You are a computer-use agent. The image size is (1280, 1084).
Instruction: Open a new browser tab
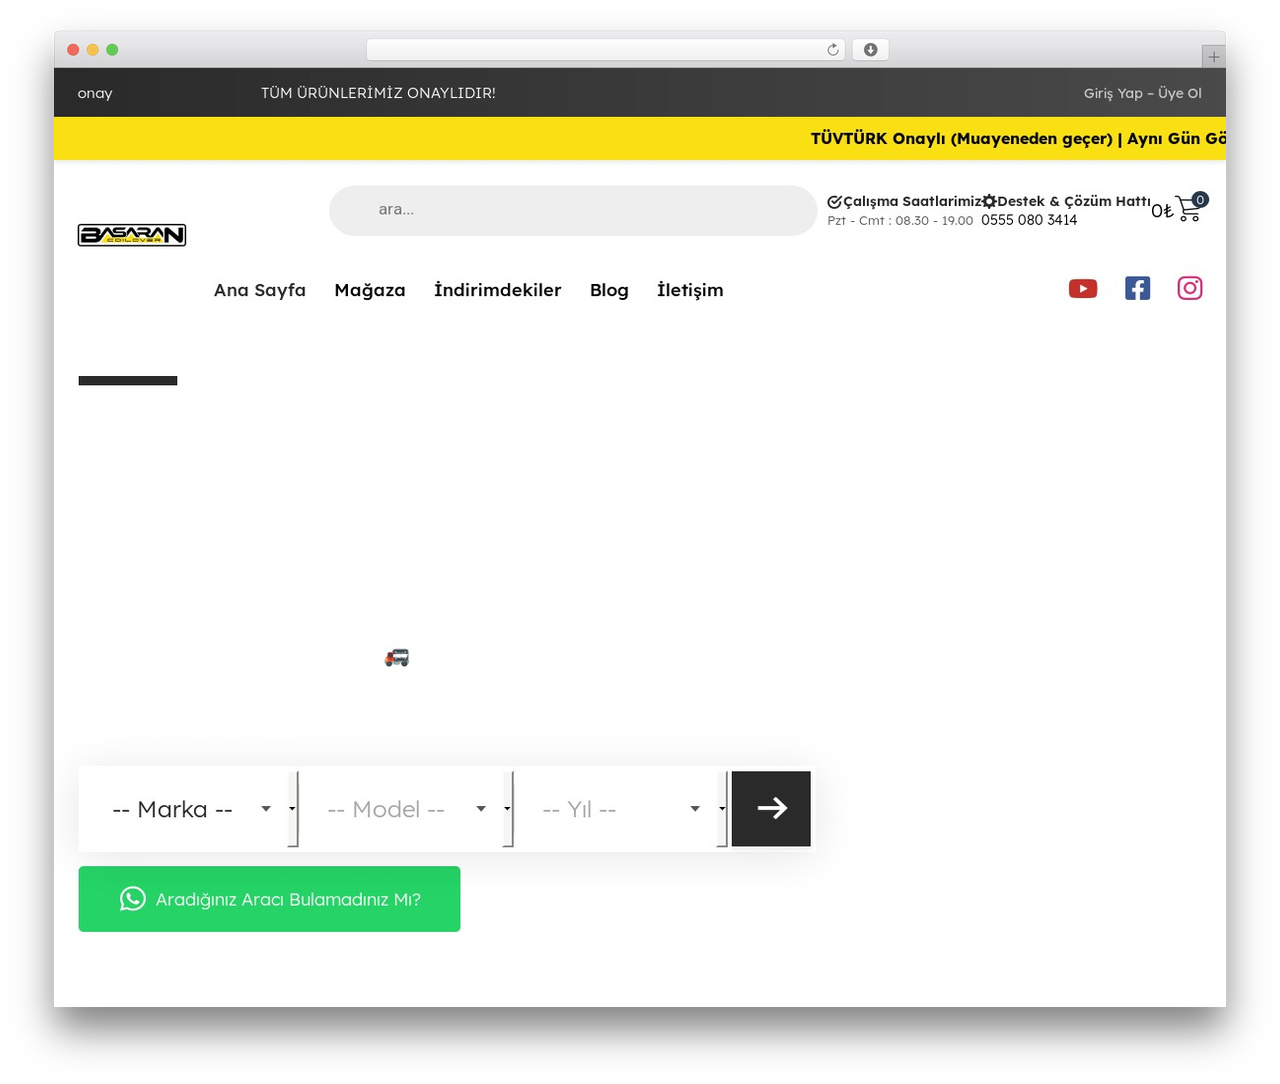pyautogui.click(x=1214, y=57)
